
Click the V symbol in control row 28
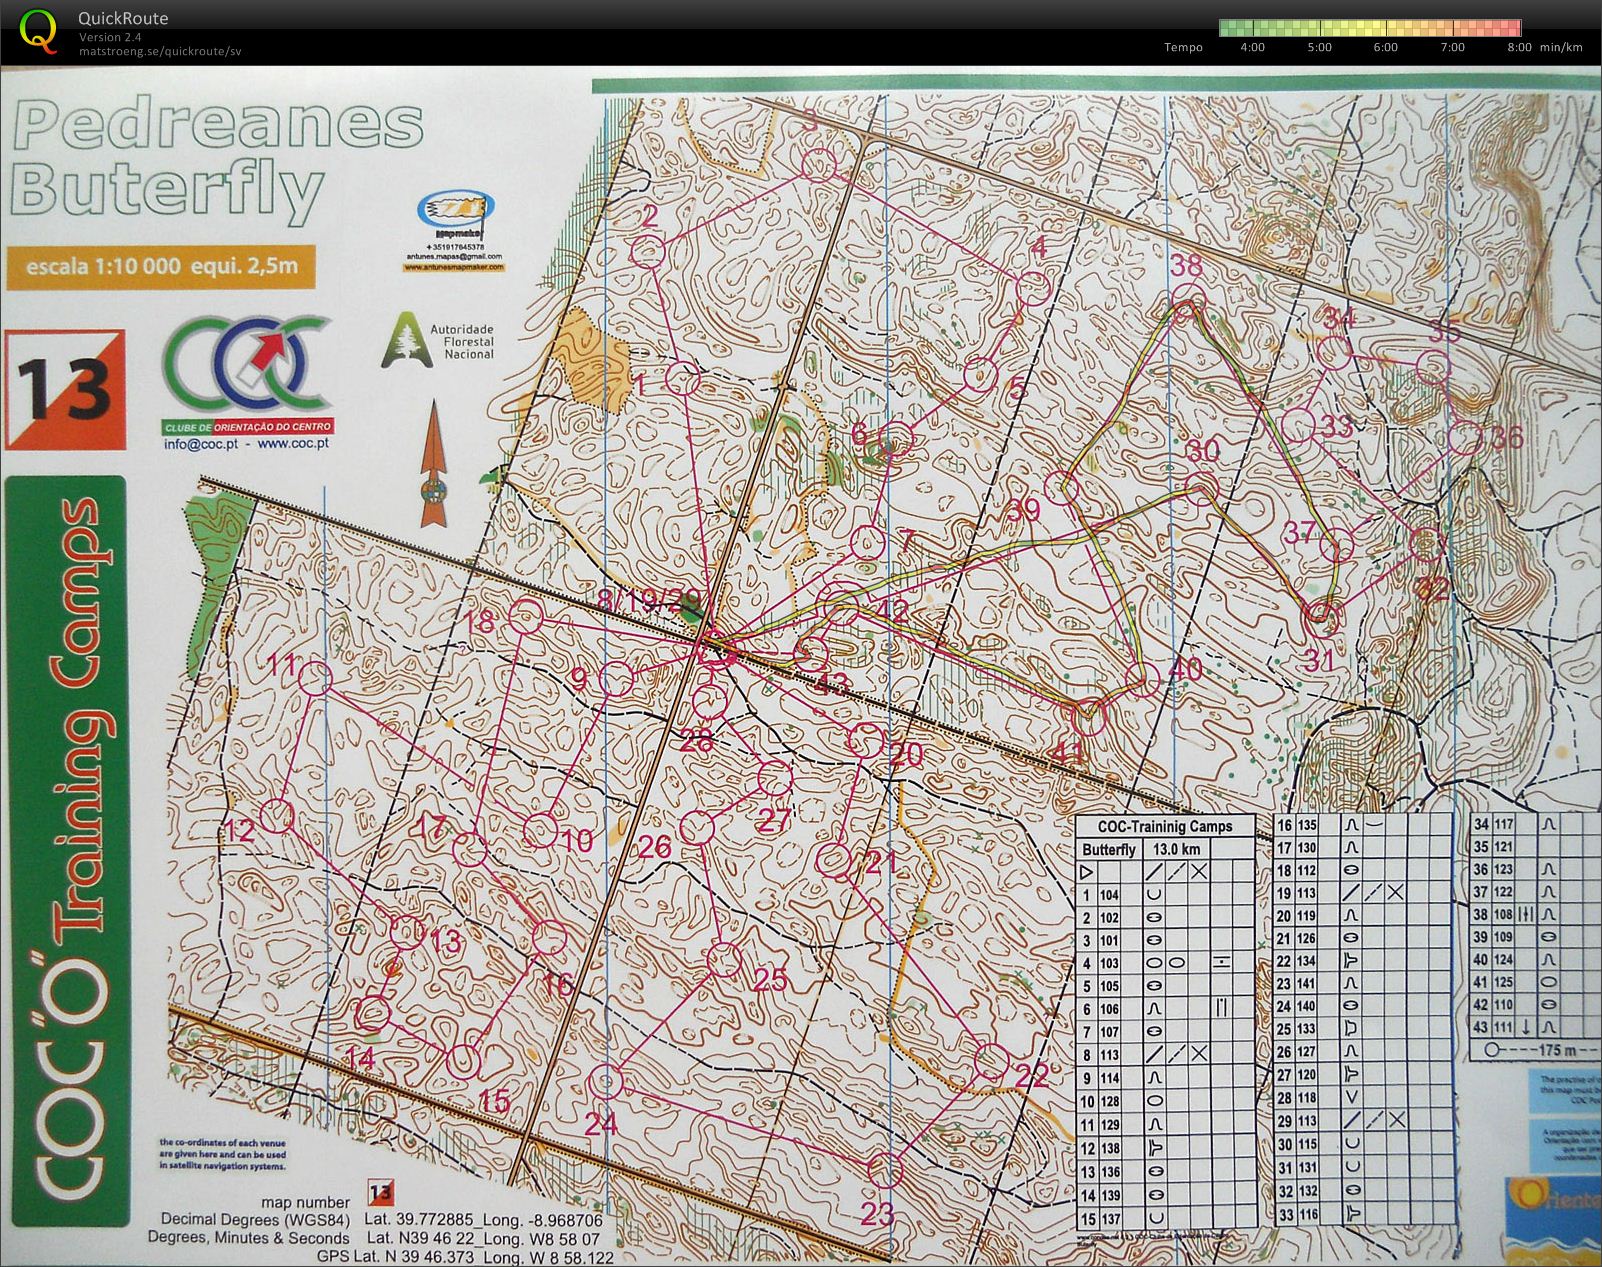[1351, 1098]
